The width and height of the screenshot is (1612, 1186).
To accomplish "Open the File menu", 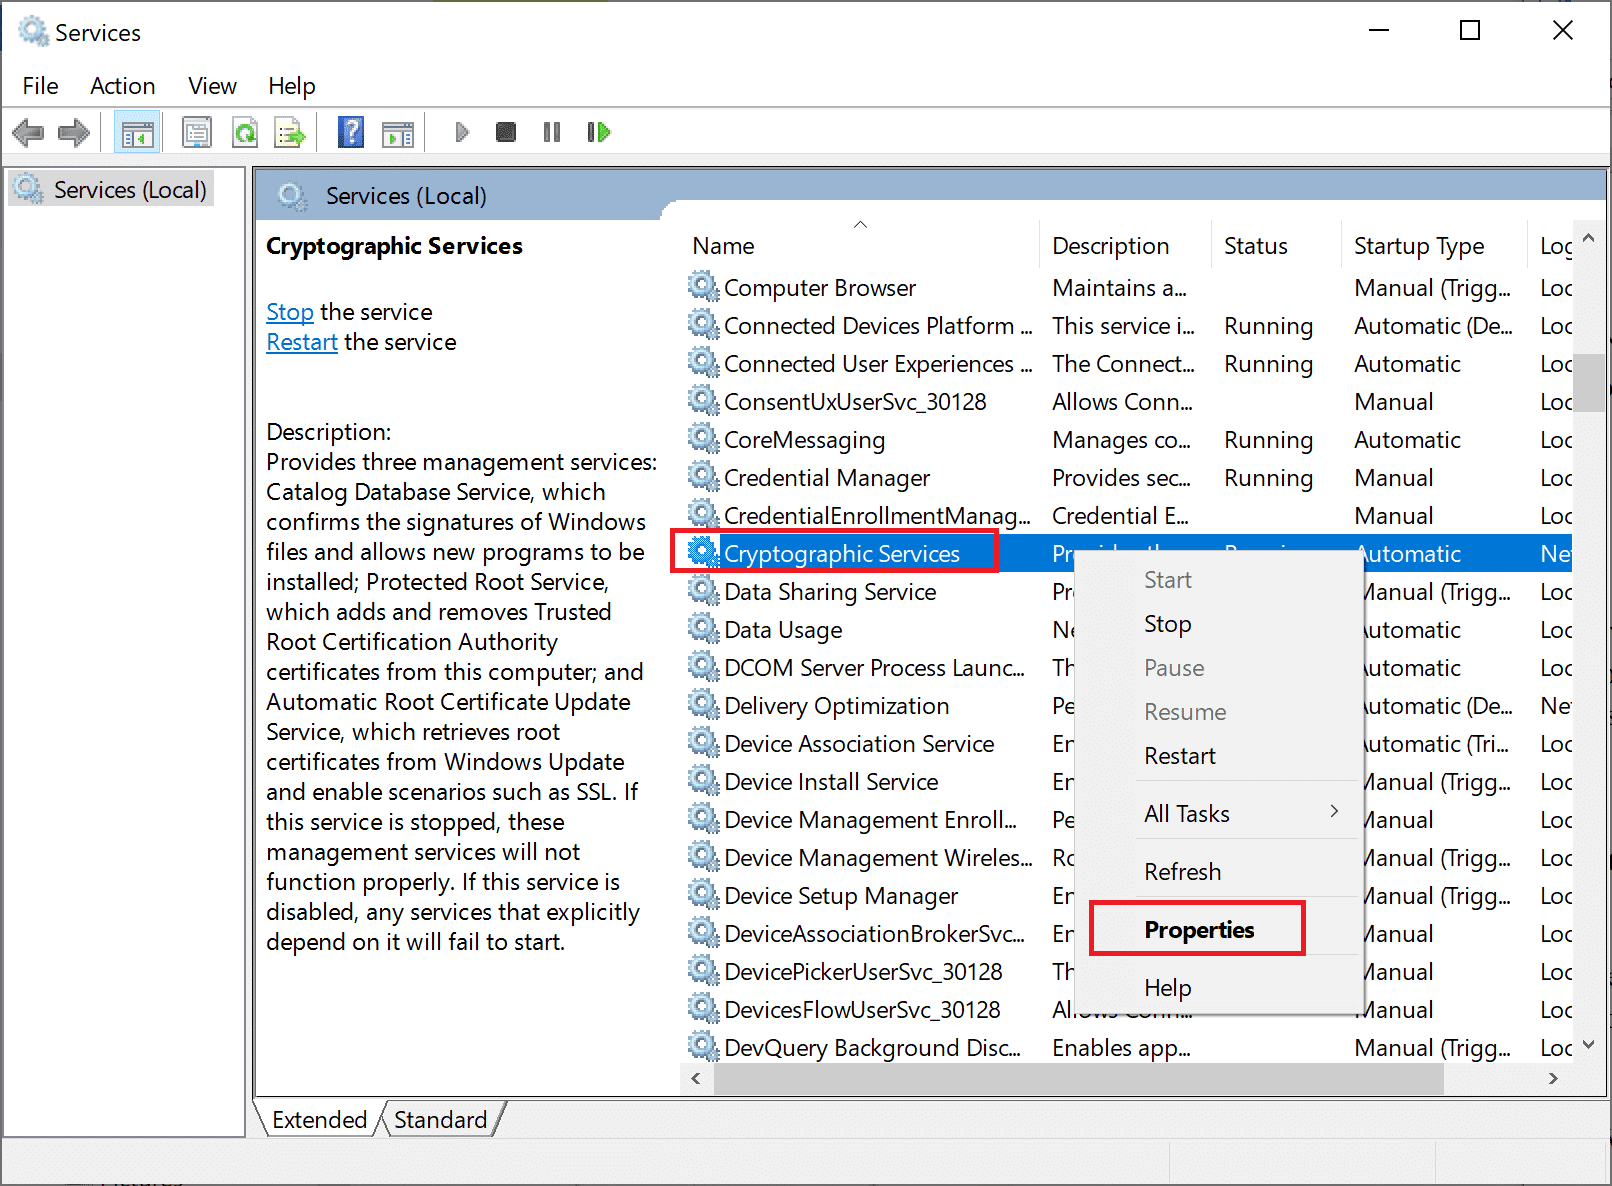I will [39, 86].
